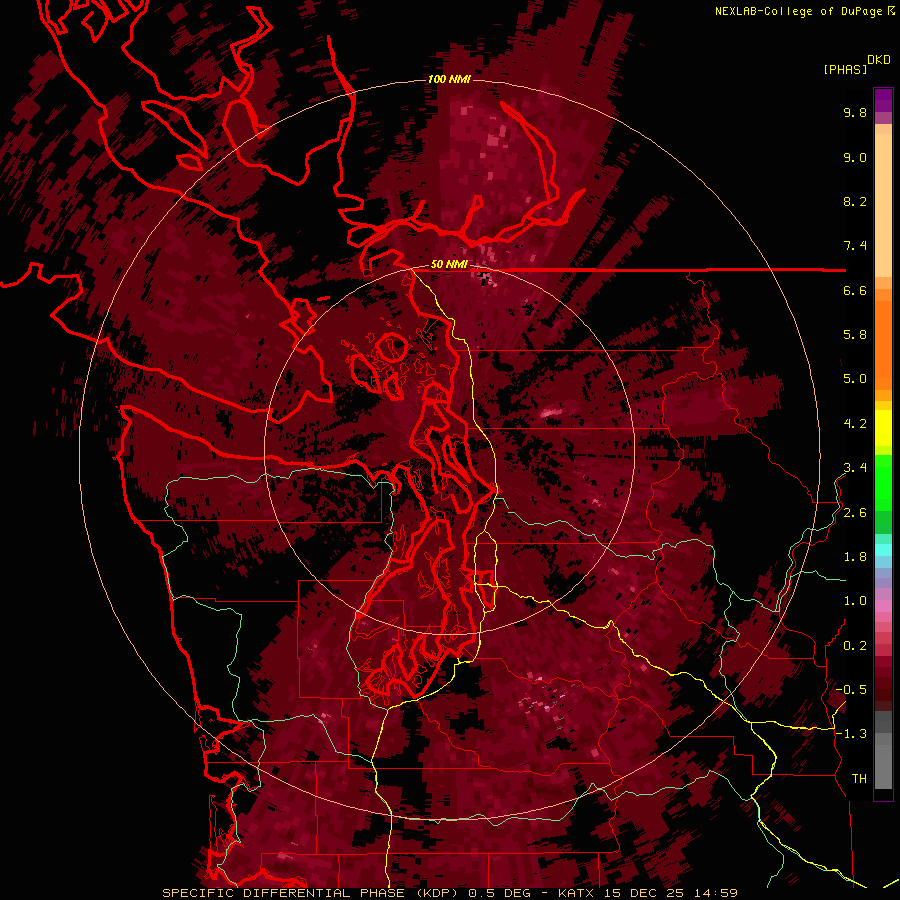This screenshot has height=900, width=900.
Task: Click the 14:59 timestamp in caption
Action: coord(714,893)
